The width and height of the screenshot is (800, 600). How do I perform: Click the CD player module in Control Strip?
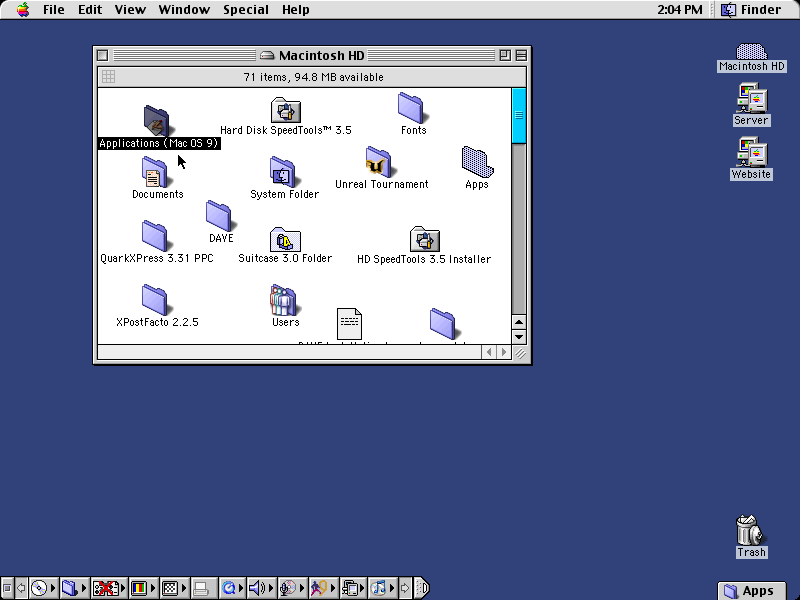coord(41,587)
